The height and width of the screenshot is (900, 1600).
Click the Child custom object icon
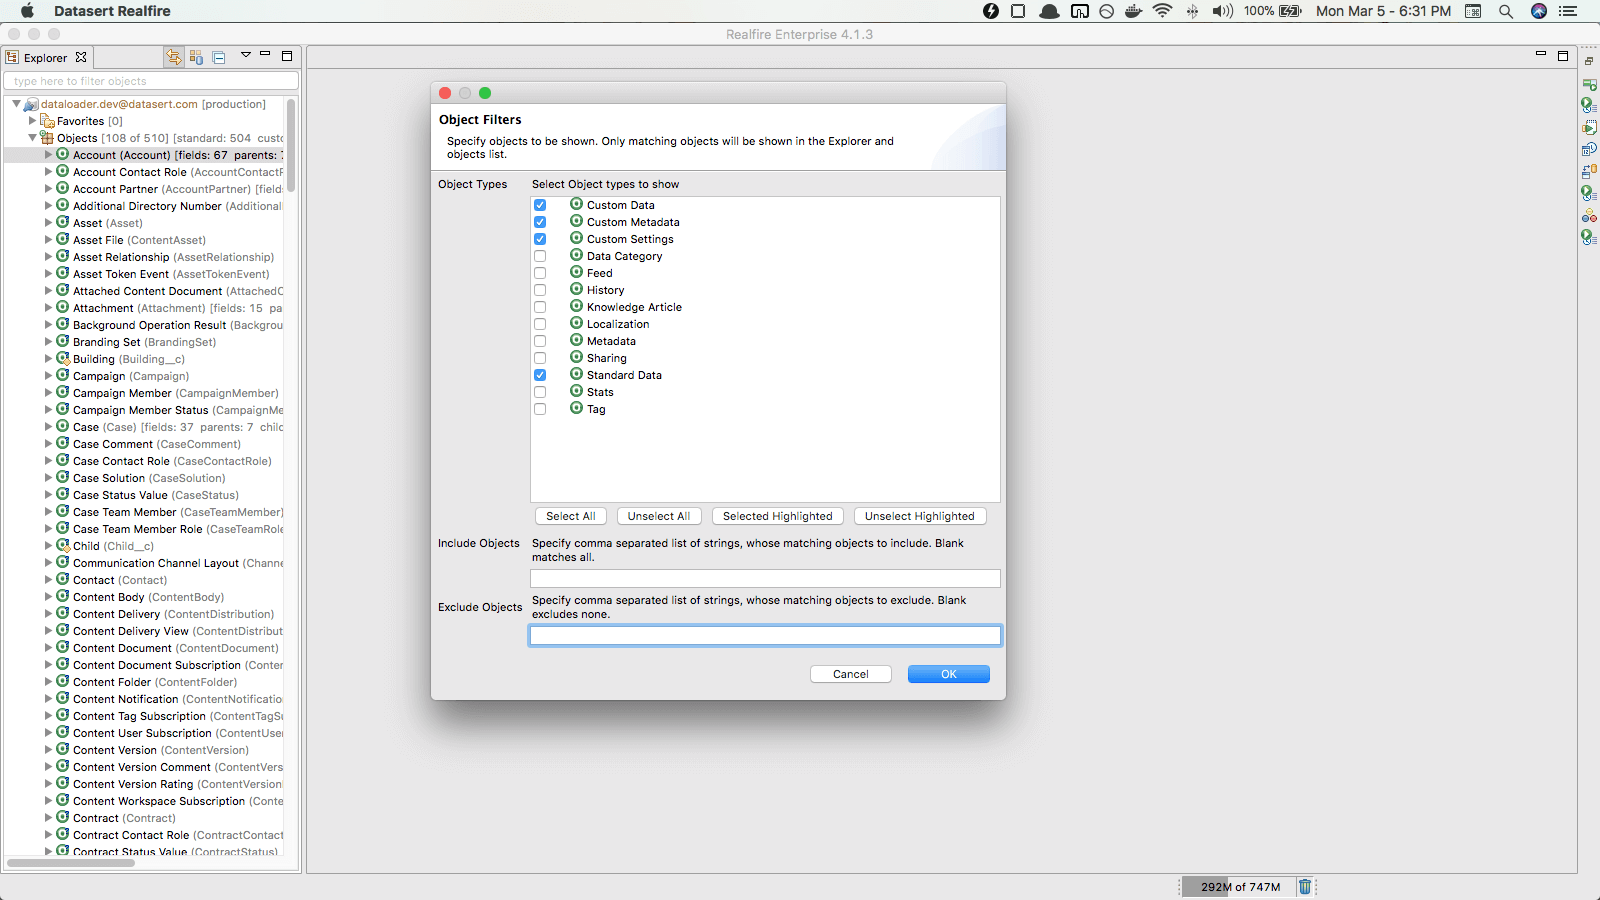[x=63, y=545]
